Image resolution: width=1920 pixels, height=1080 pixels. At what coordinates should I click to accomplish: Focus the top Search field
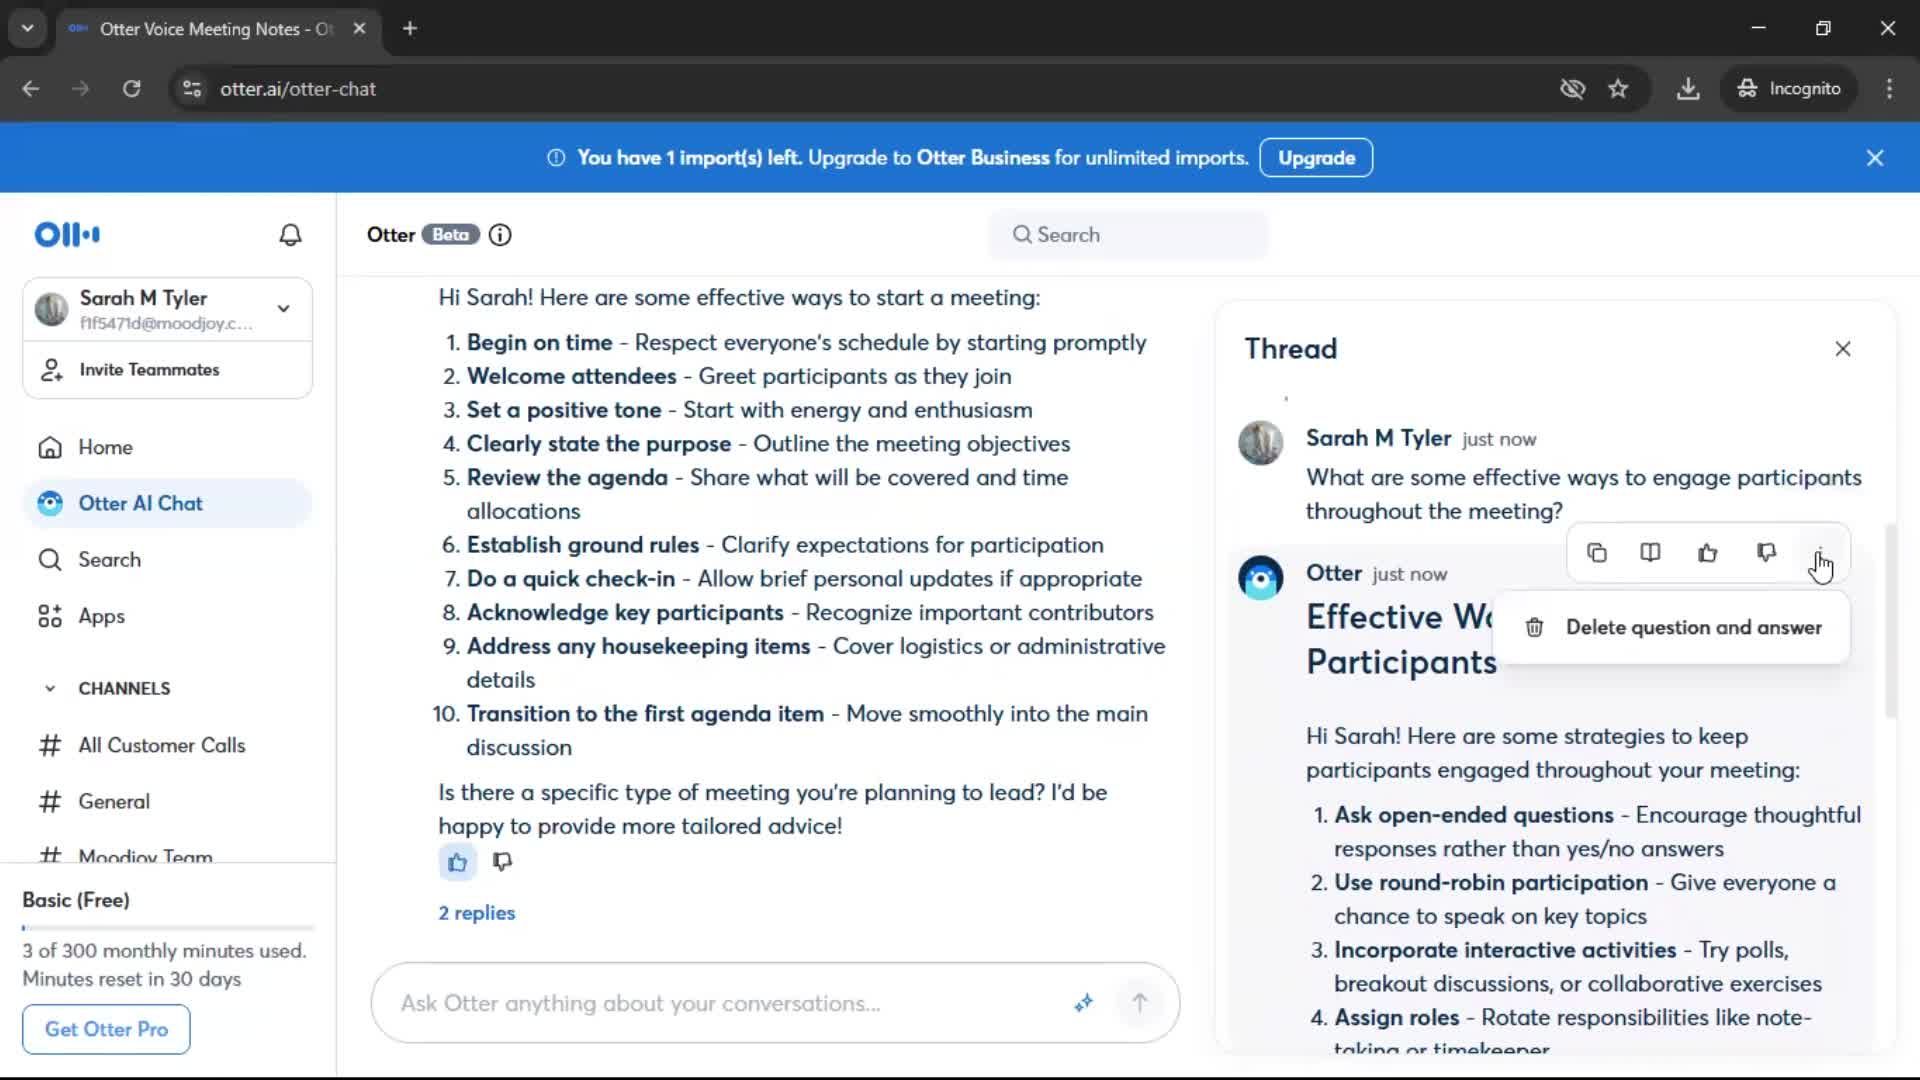tap(1128, 235)
